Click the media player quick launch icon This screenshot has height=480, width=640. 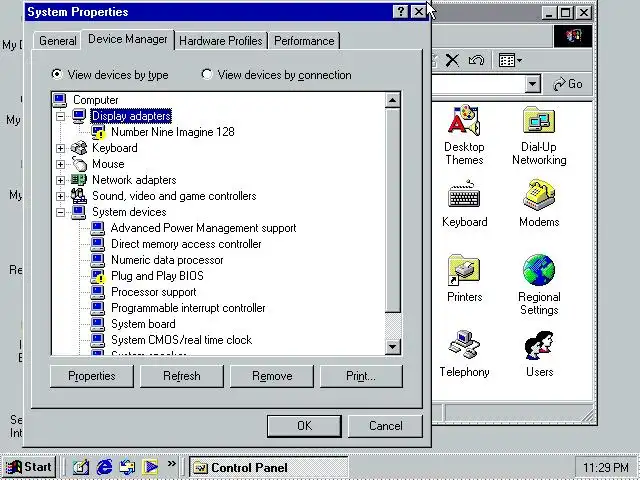(x=150, y=467)
